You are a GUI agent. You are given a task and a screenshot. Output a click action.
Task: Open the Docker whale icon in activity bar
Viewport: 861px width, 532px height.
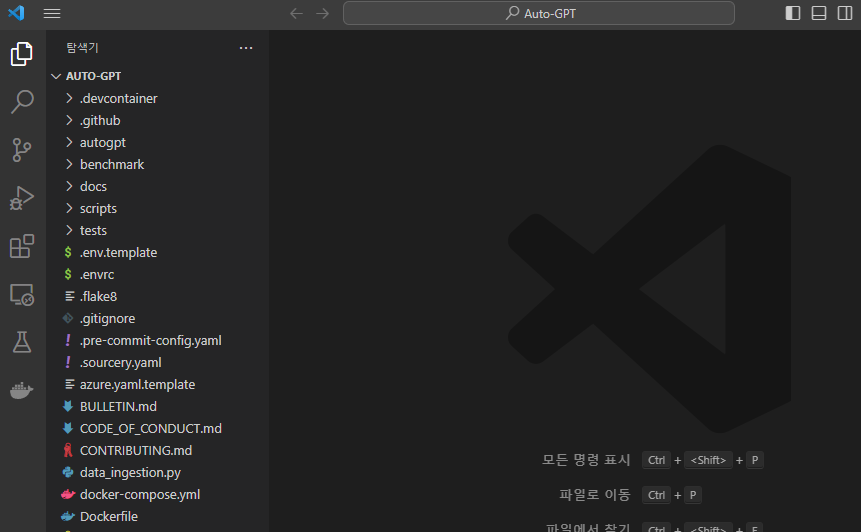point(22,390)
